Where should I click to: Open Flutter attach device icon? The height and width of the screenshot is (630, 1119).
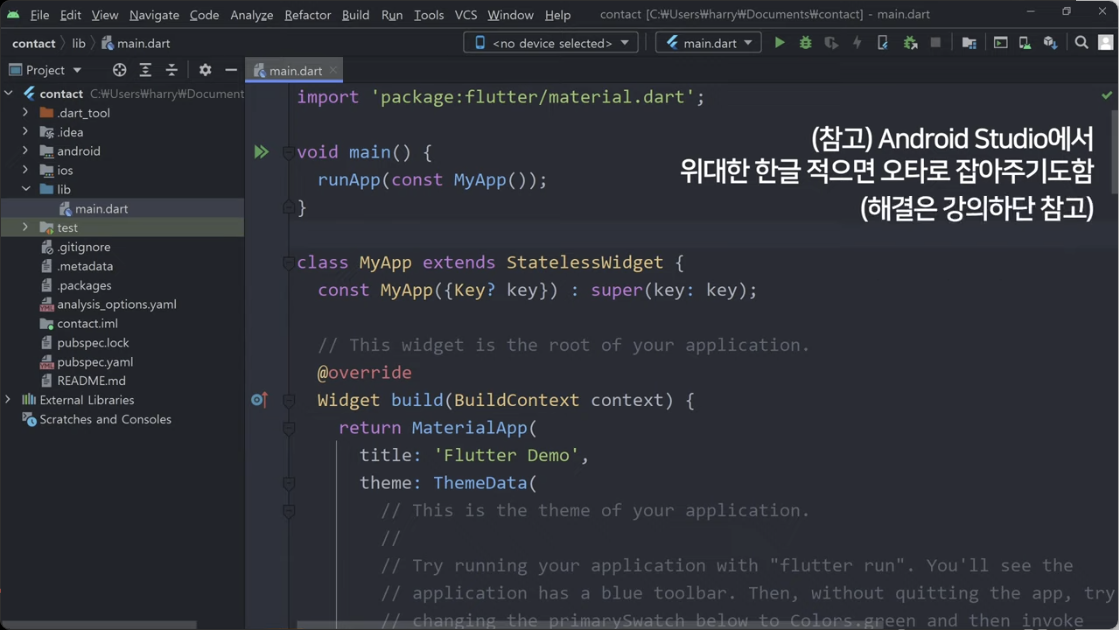point(883,43)
